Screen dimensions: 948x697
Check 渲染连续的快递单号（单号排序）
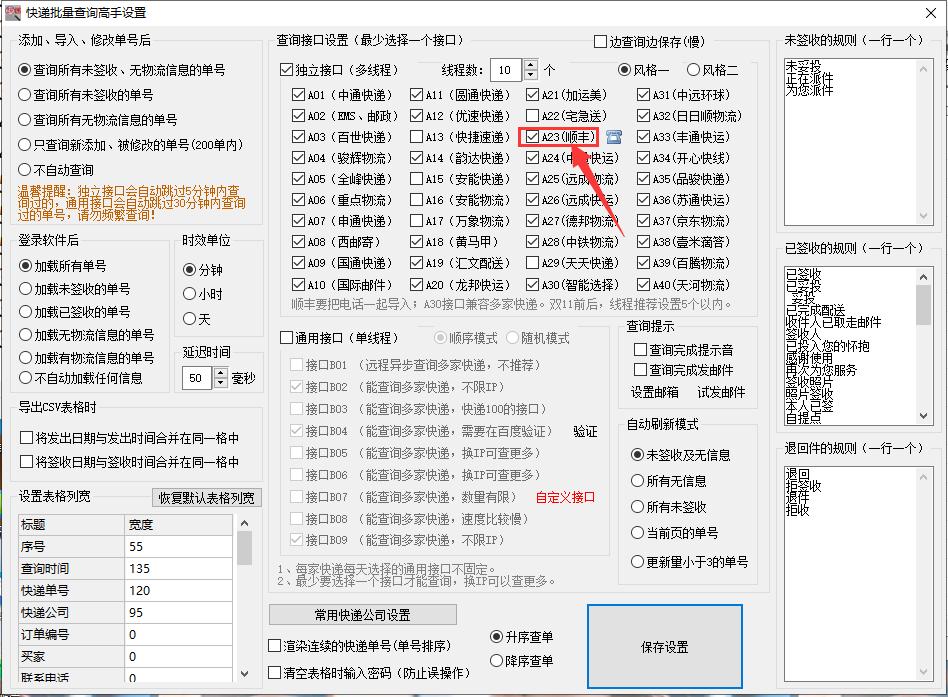[273, 645]
